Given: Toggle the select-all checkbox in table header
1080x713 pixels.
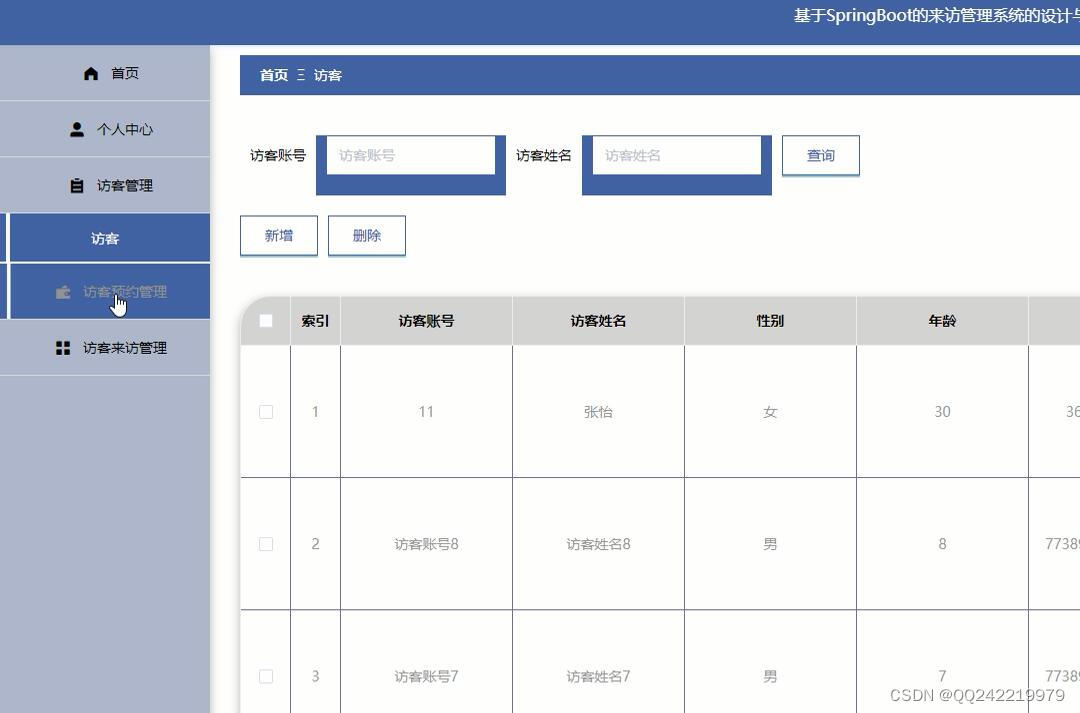Looking at the screenshot, I should pos(265,320).
